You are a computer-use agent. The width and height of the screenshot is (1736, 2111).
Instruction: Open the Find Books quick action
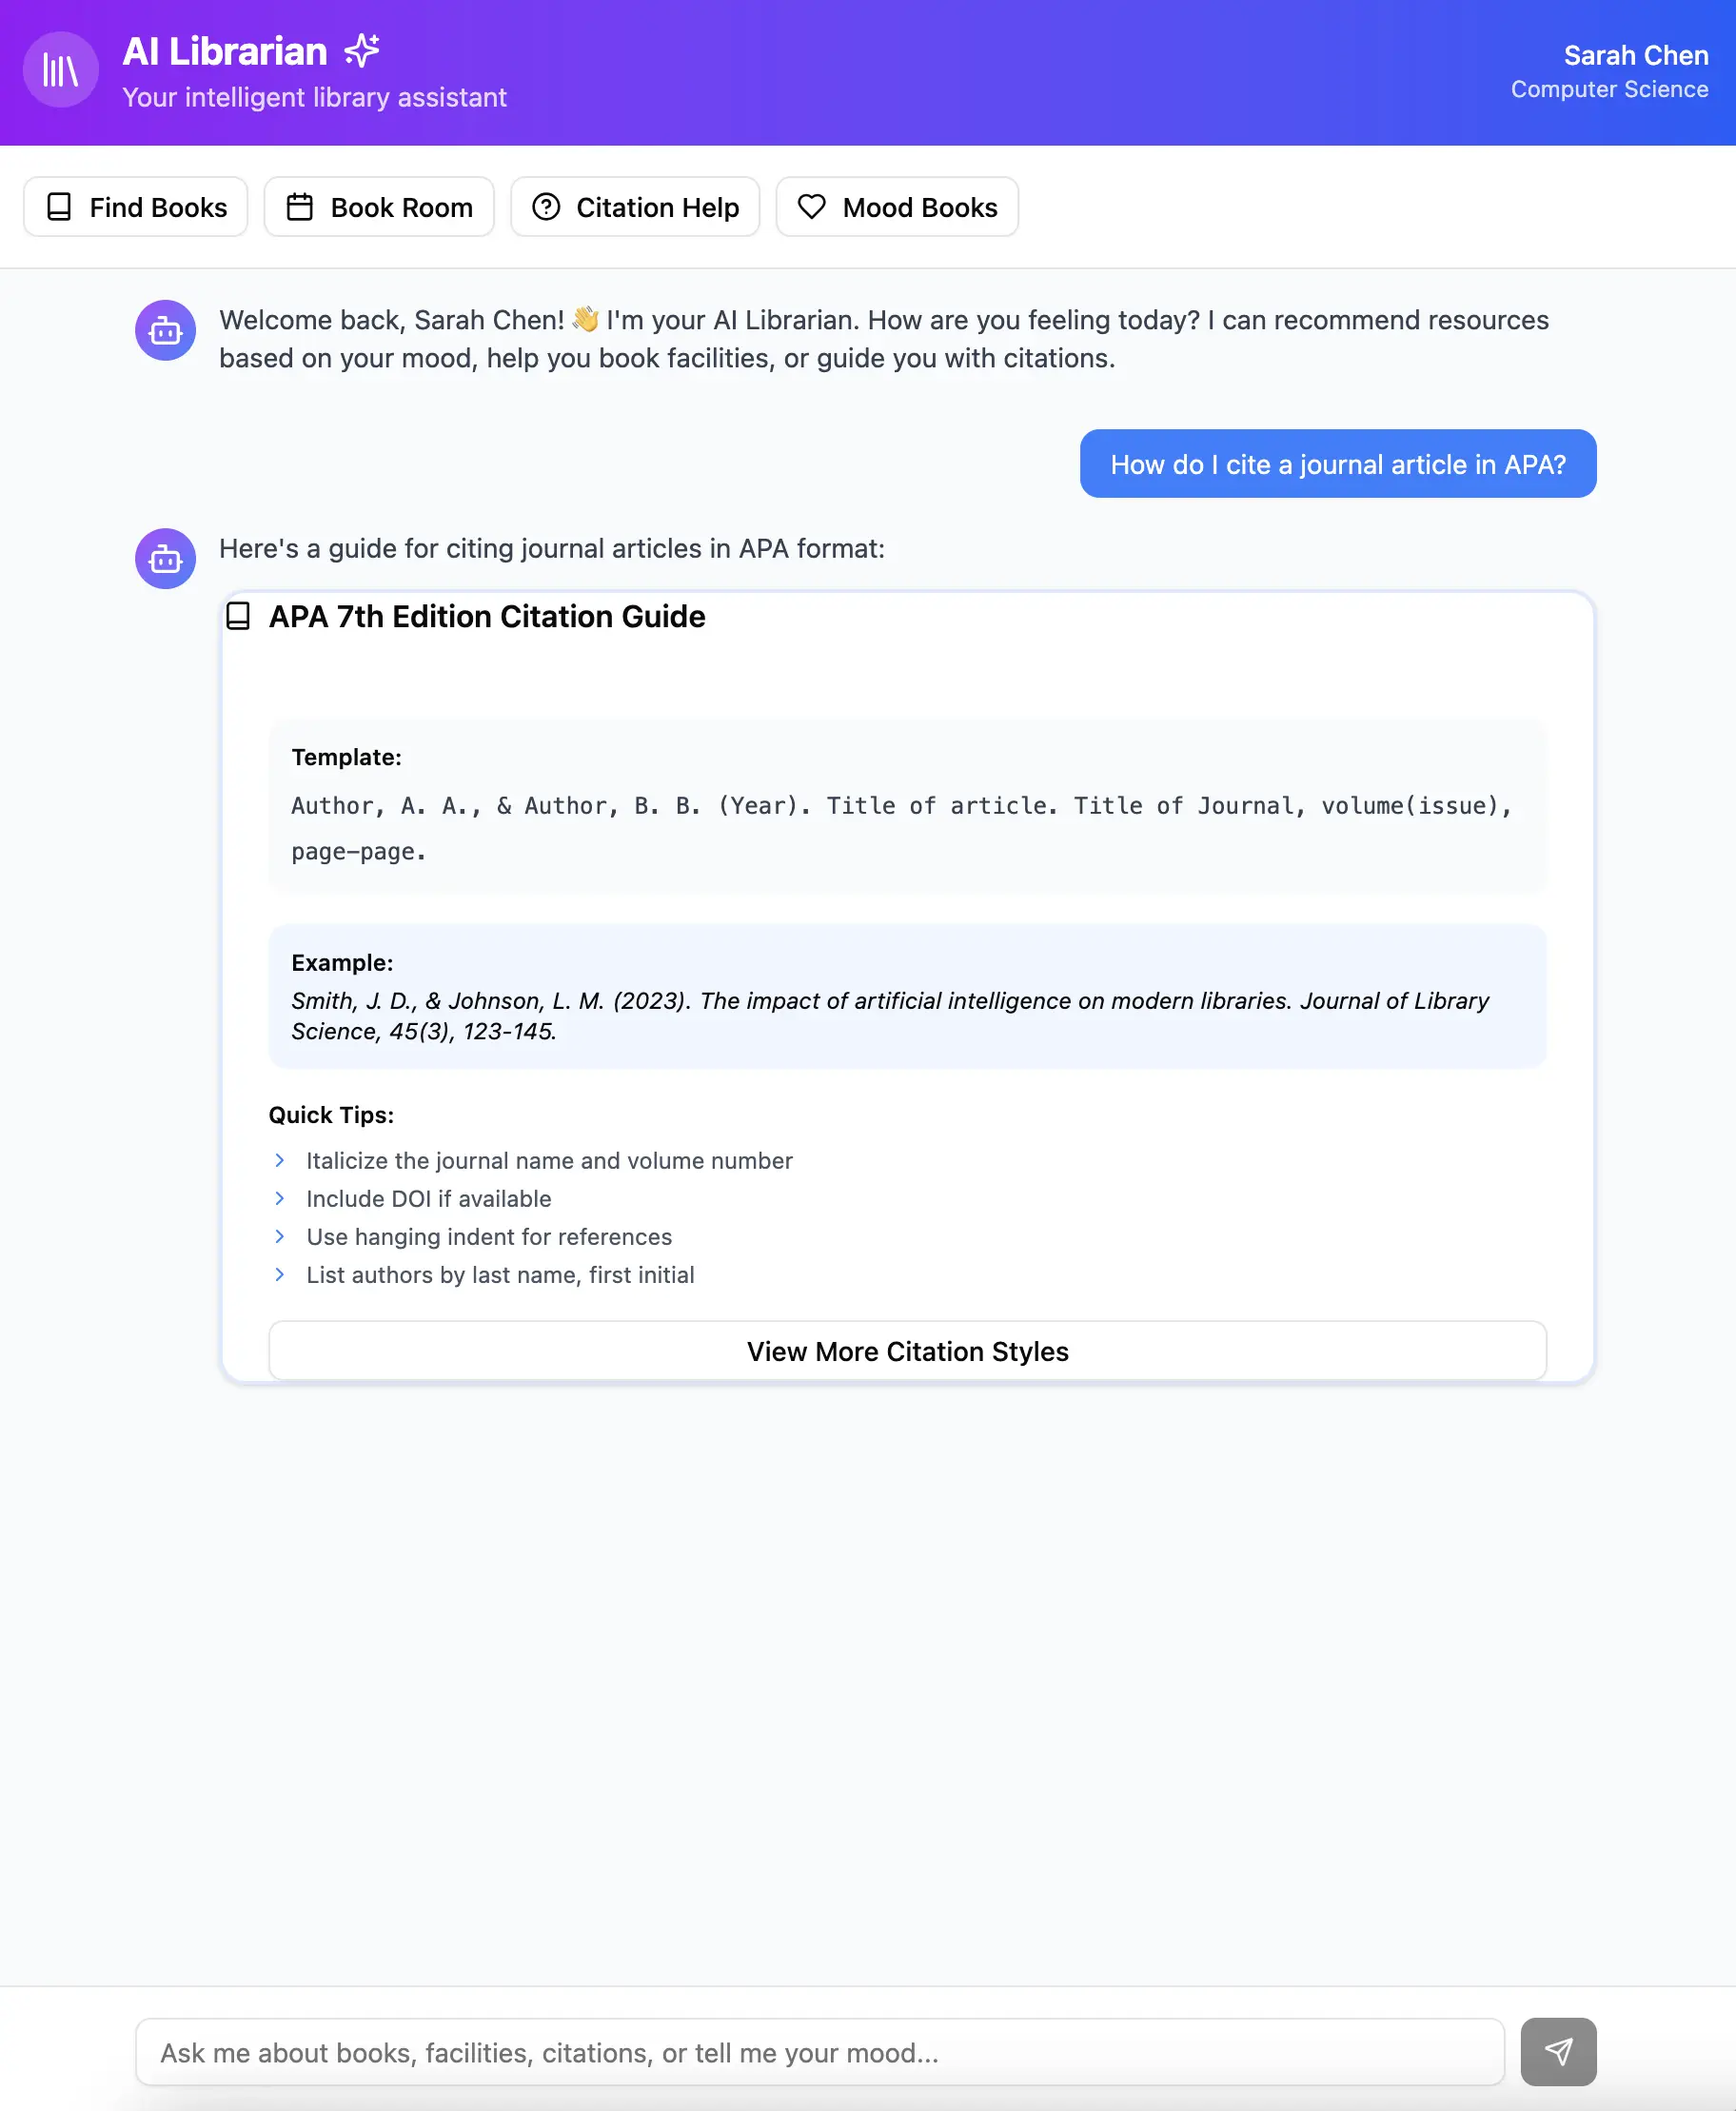coord(136,207)
